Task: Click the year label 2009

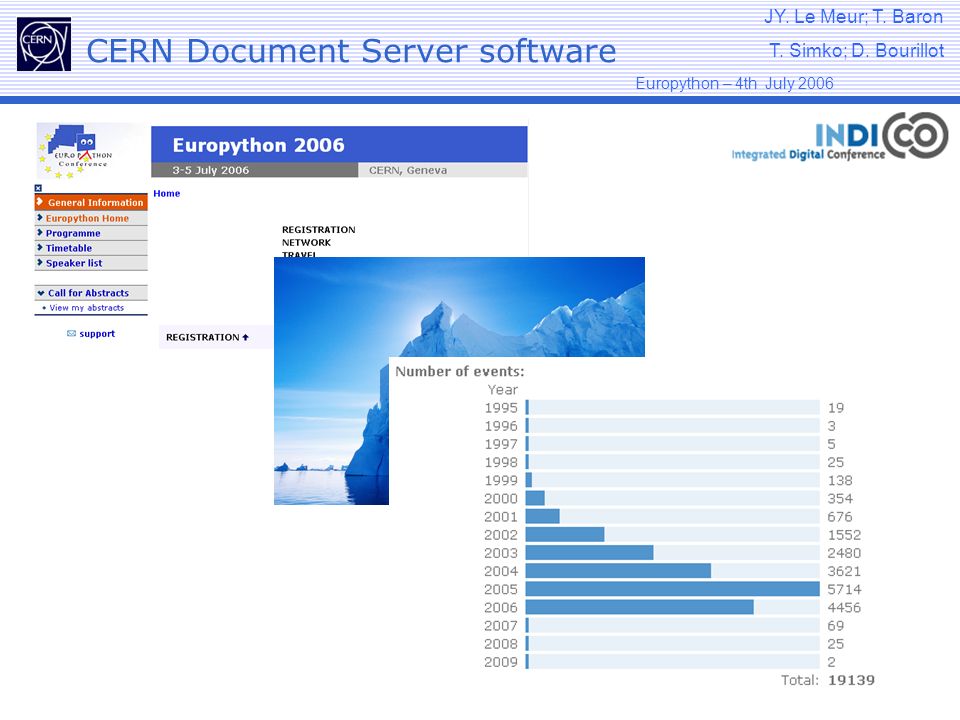Action: click(x=501, y=662)
